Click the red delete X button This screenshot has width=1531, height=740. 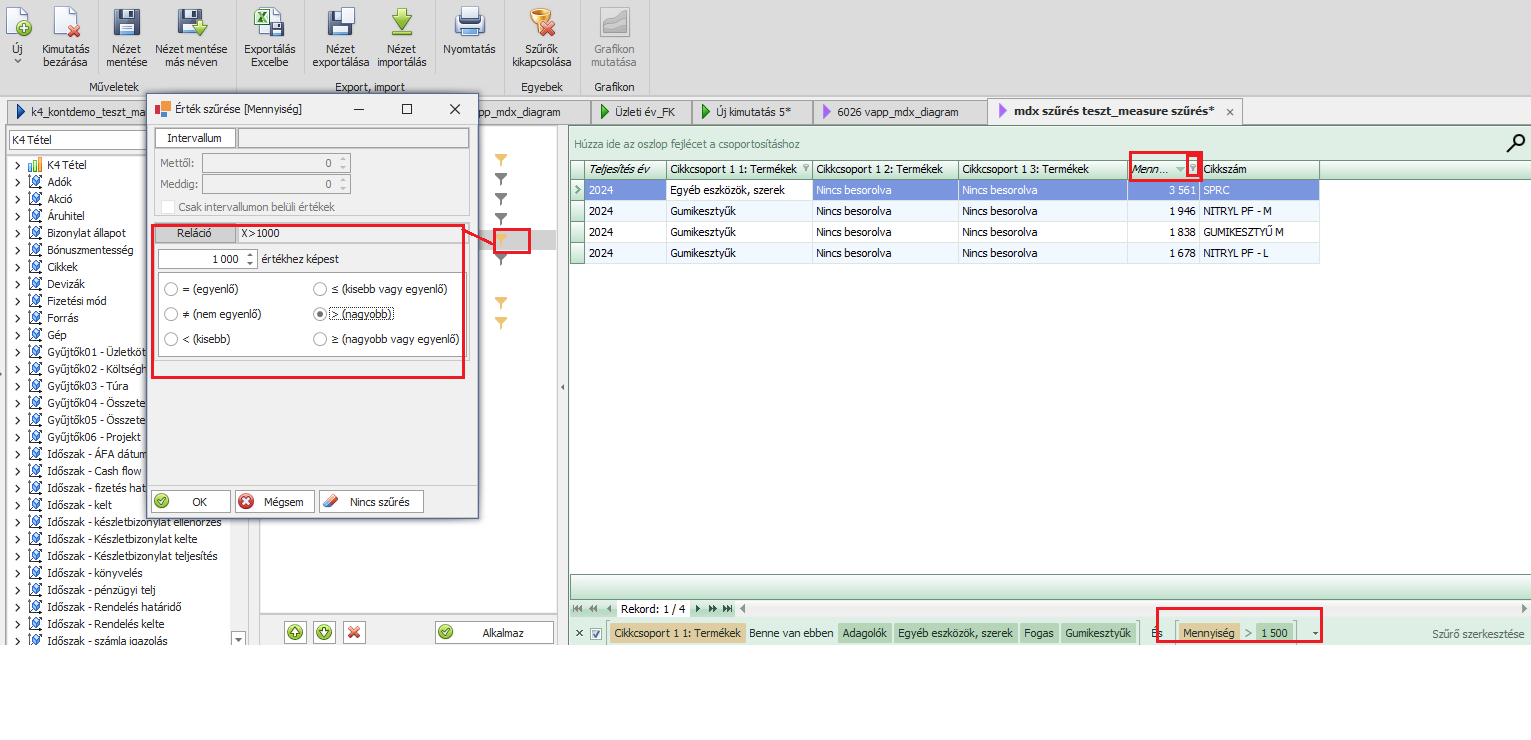[x=354, y=632]
